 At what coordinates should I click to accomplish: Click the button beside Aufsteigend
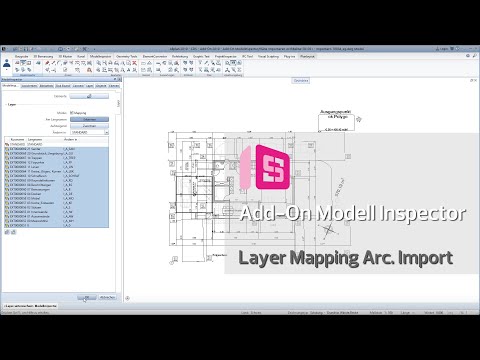pos(89,126)
